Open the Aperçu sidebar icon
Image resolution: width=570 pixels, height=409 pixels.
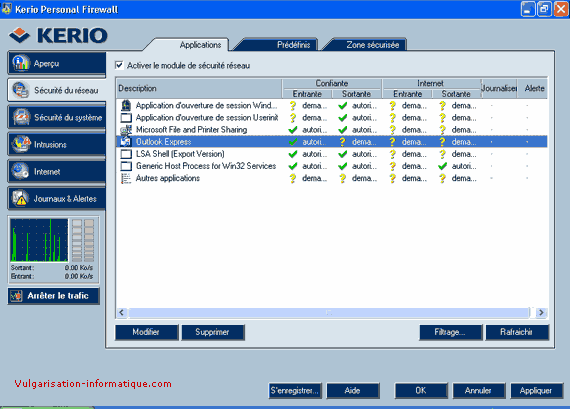[21, 63]
